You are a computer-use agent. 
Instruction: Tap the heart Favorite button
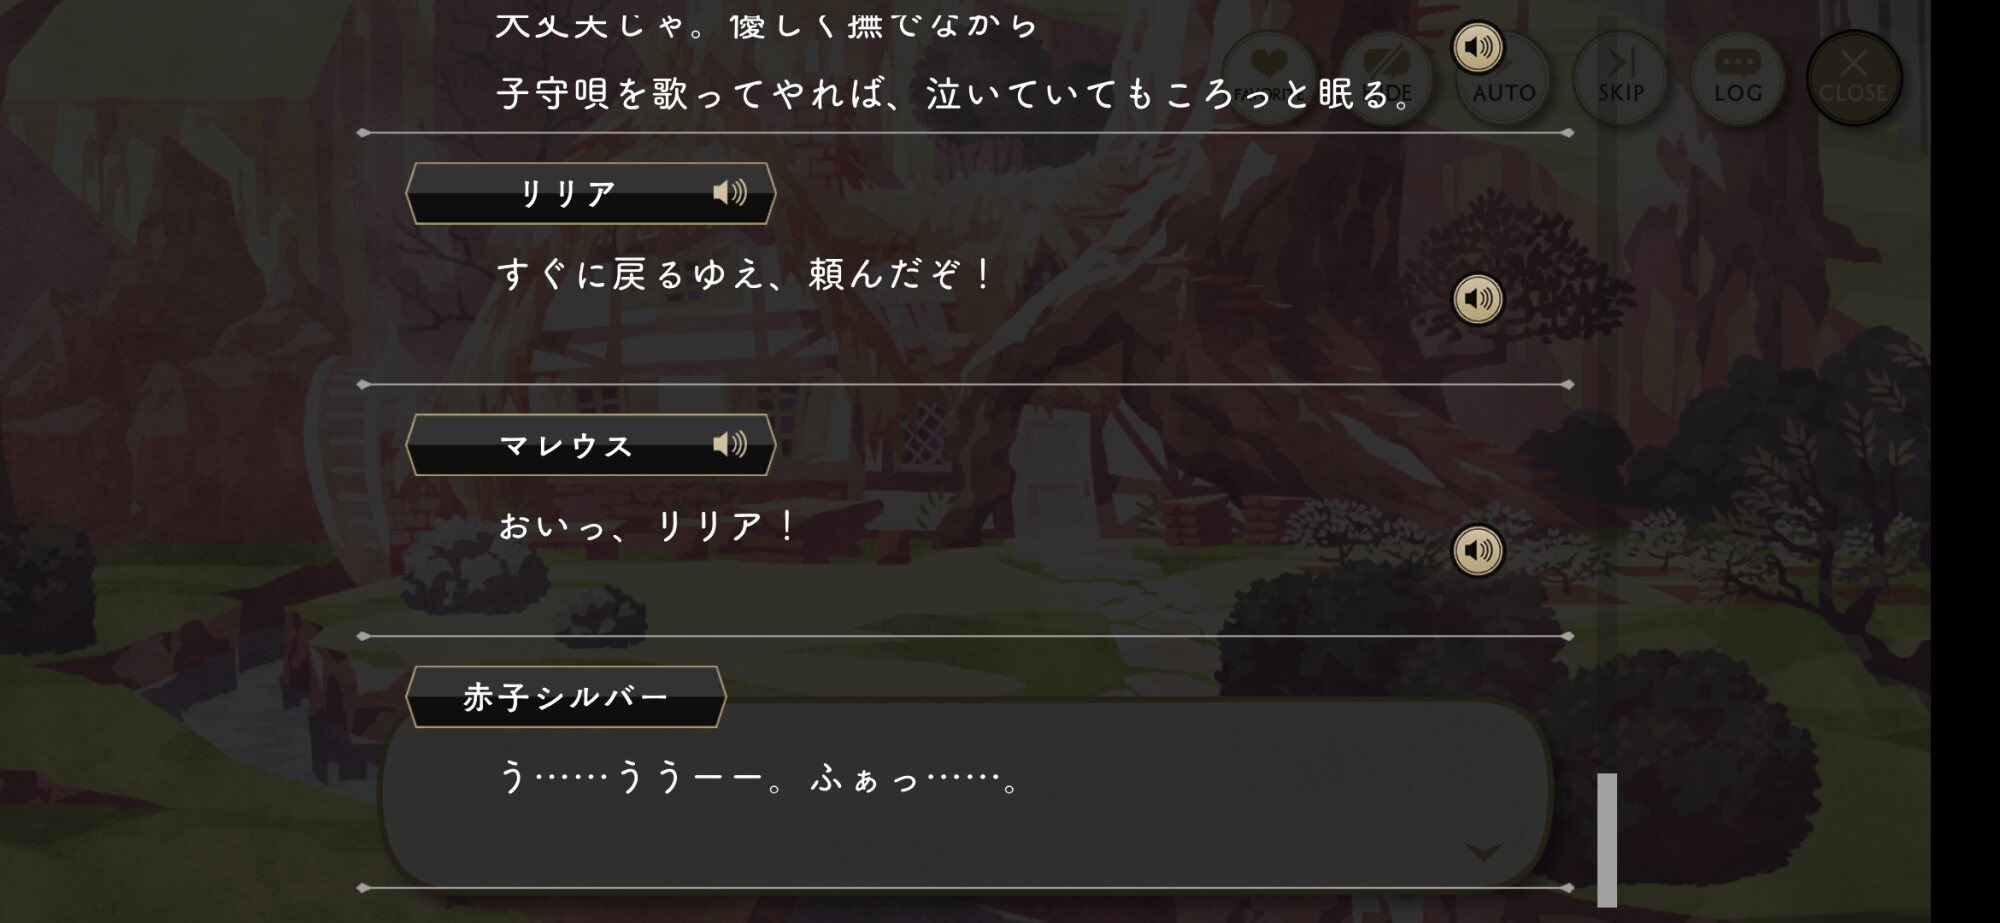1268,78
